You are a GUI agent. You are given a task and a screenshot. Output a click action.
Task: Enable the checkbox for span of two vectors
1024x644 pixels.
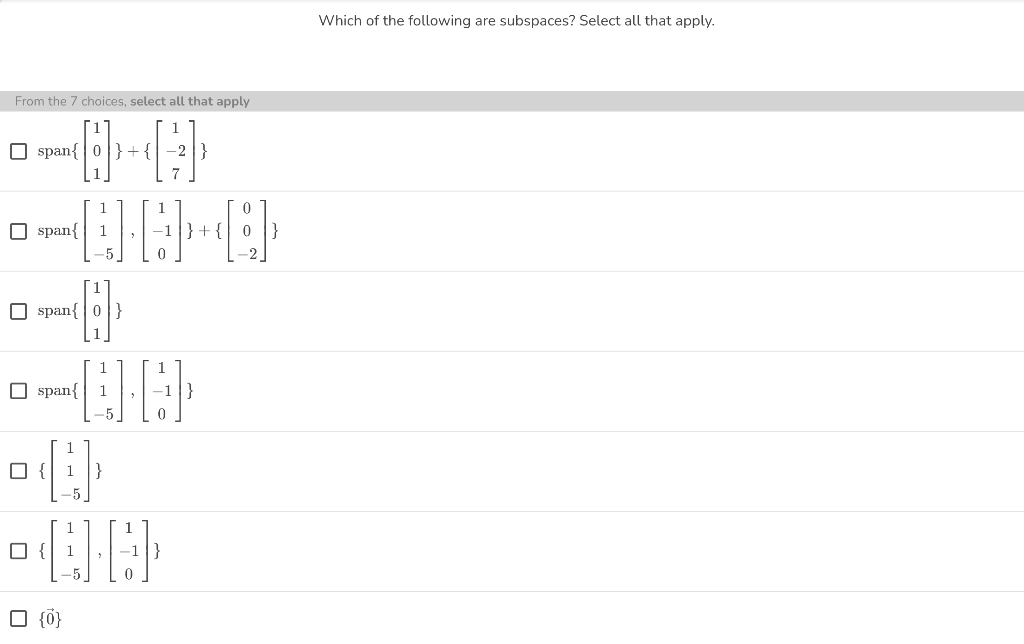coord(18,391)
